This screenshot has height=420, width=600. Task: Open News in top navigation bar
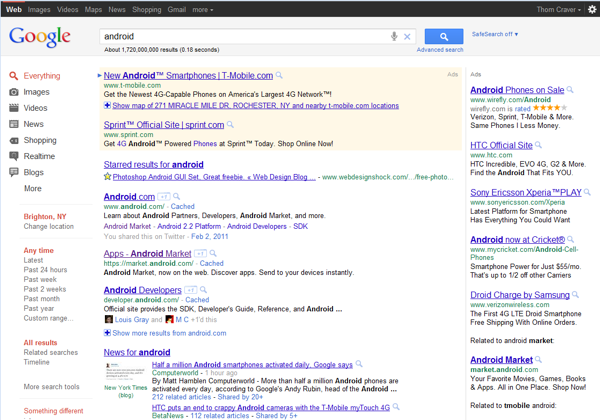pyautogui.click(x=117, y=10)
